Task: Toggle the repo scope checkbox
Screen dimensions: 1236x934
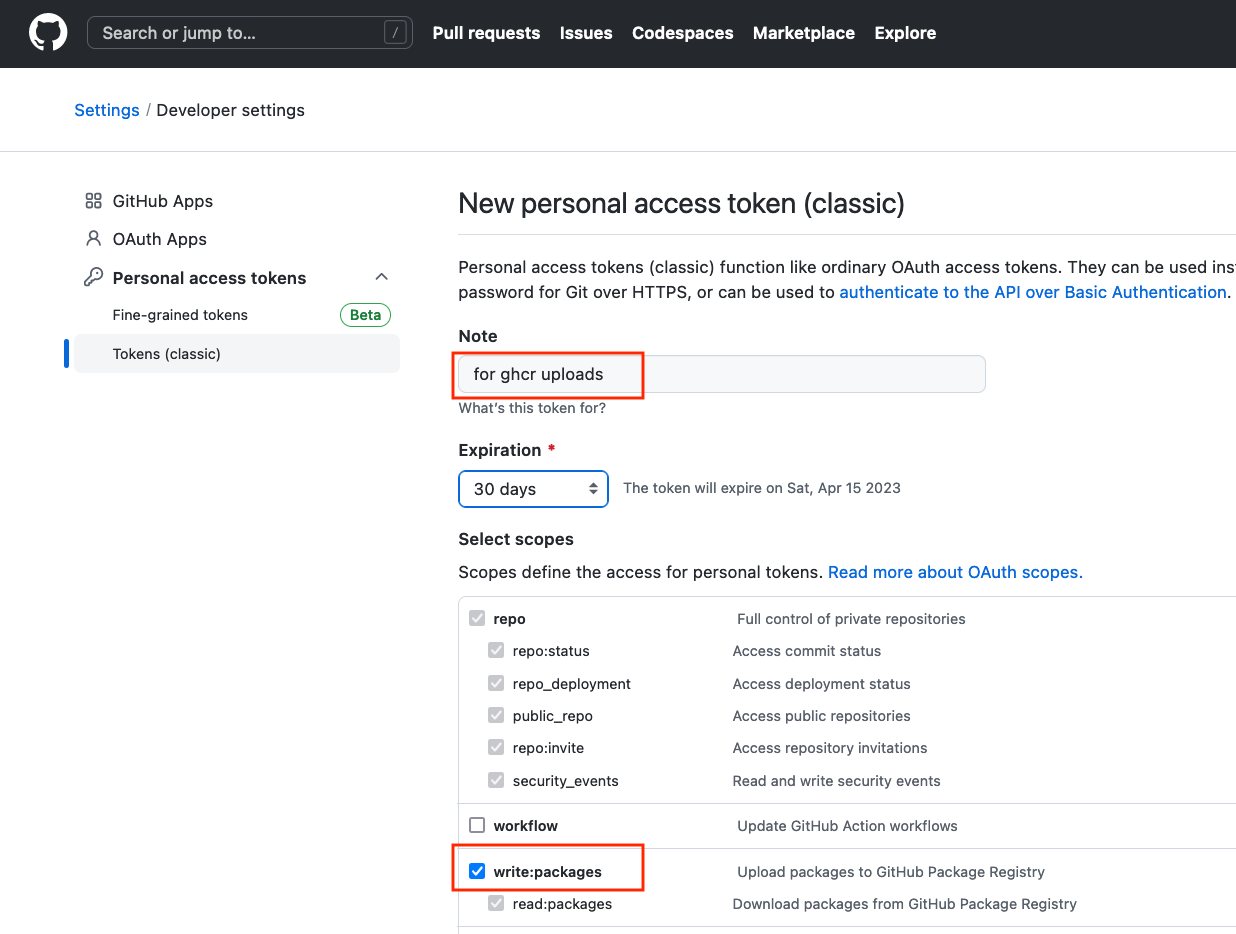Action: [x=477, y=618]
